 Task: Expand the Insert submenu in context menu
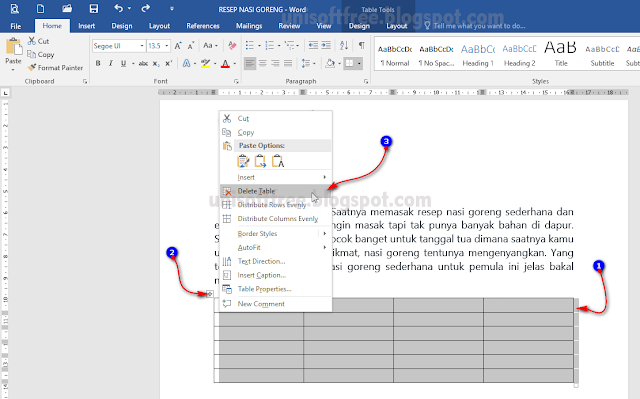tap(276, 177)
